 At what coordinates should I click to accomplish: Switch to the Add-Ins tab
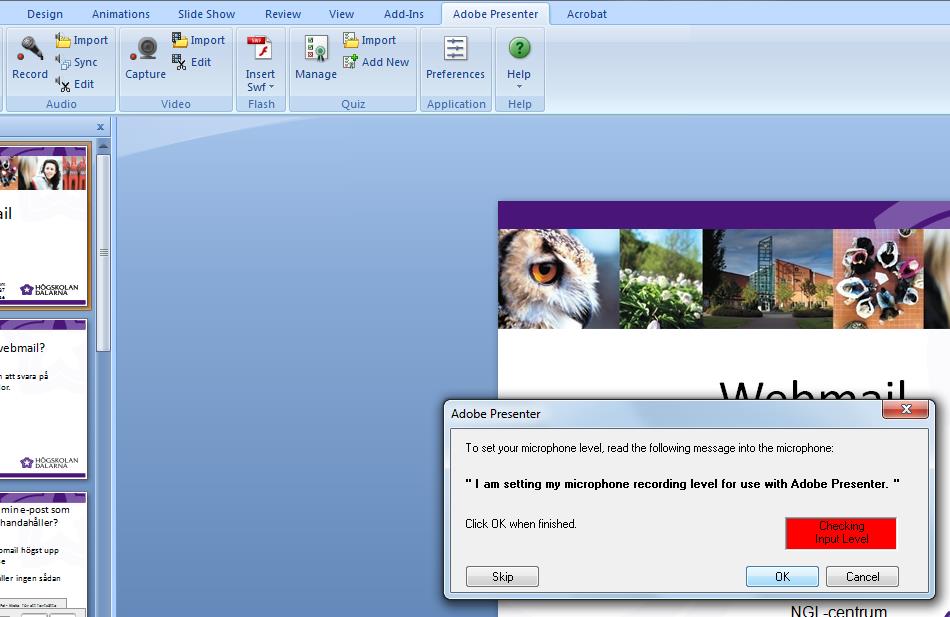[x=404, y=14]
